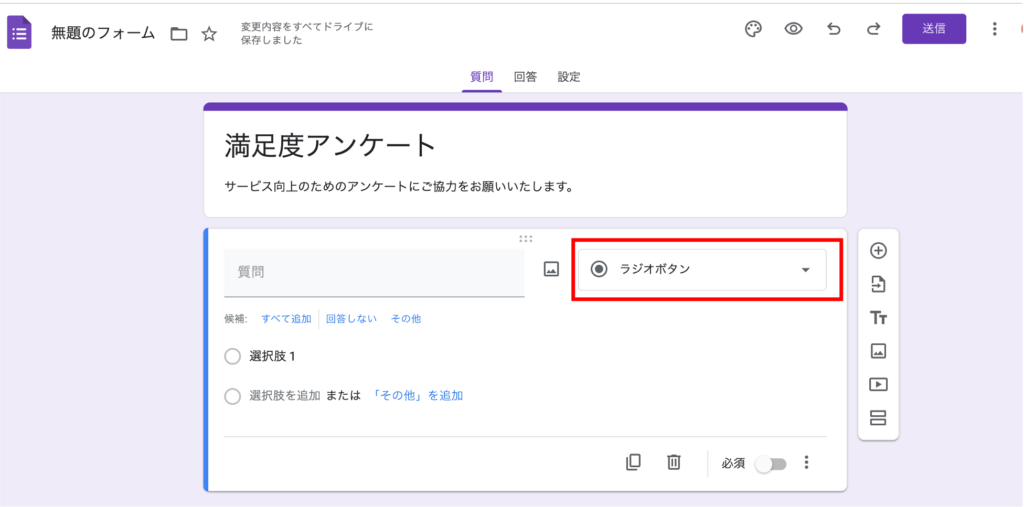The height and width of the screenshot is (507, 1024).
Task: Undo the last change
Action: (833, 29)
